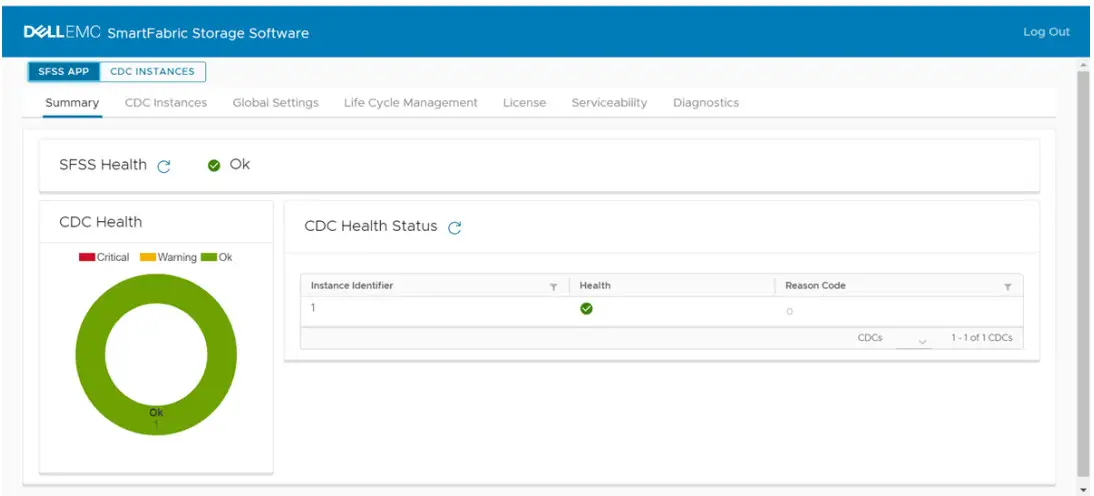This screenshot has width=1094, height=496.
Task: Click the CDC Health card title
Action: (100, 222)
